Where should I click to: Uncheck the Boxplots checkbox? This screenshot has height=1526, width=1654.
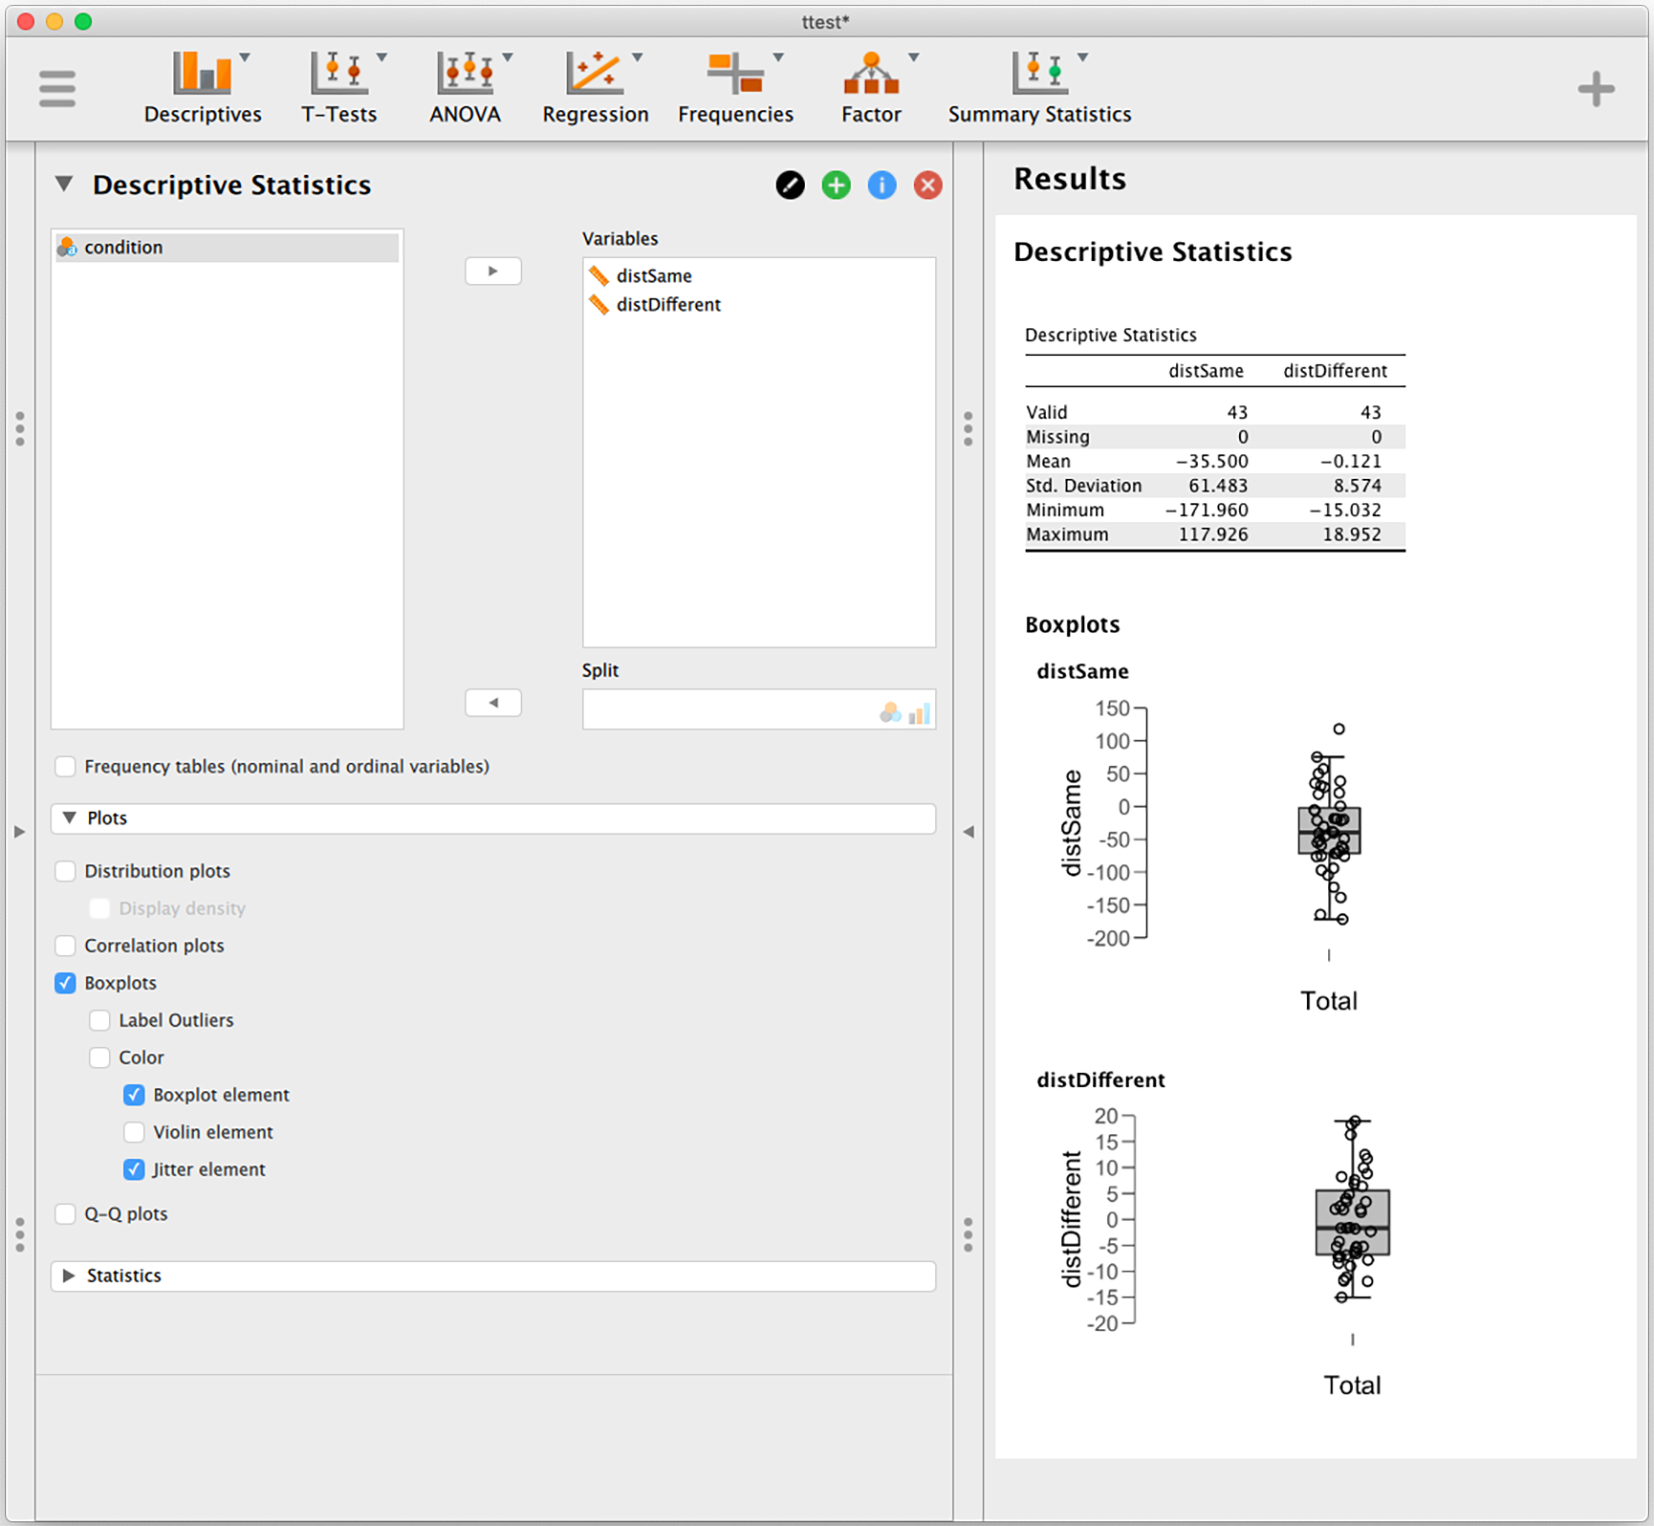pyautogui.click(x=66, y=983)
